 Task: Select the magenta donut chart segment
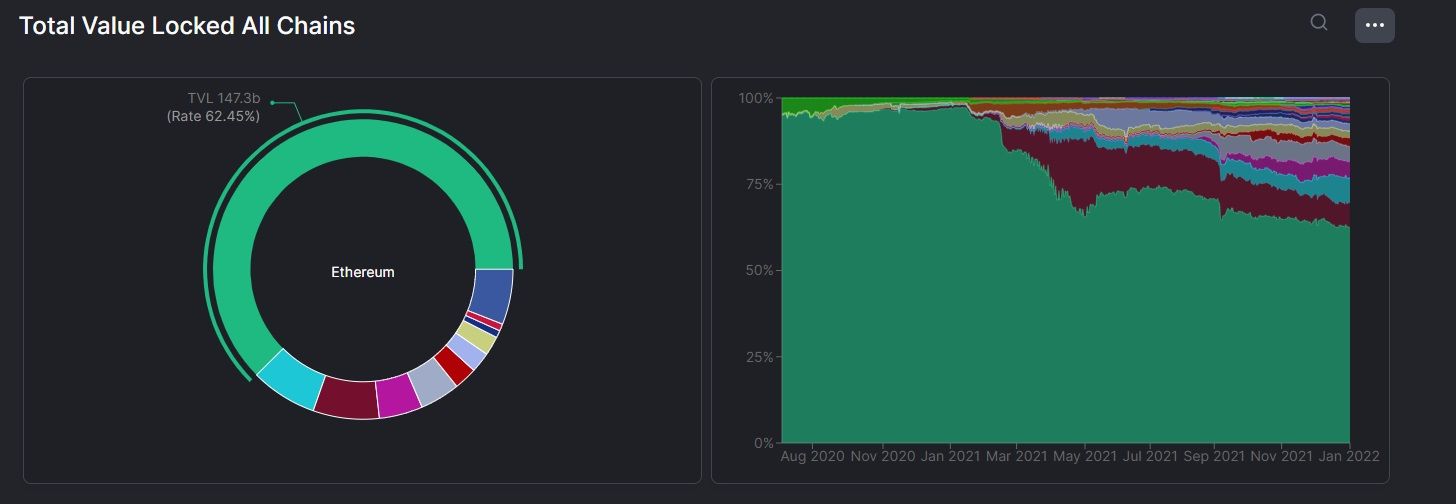[397, 396]
